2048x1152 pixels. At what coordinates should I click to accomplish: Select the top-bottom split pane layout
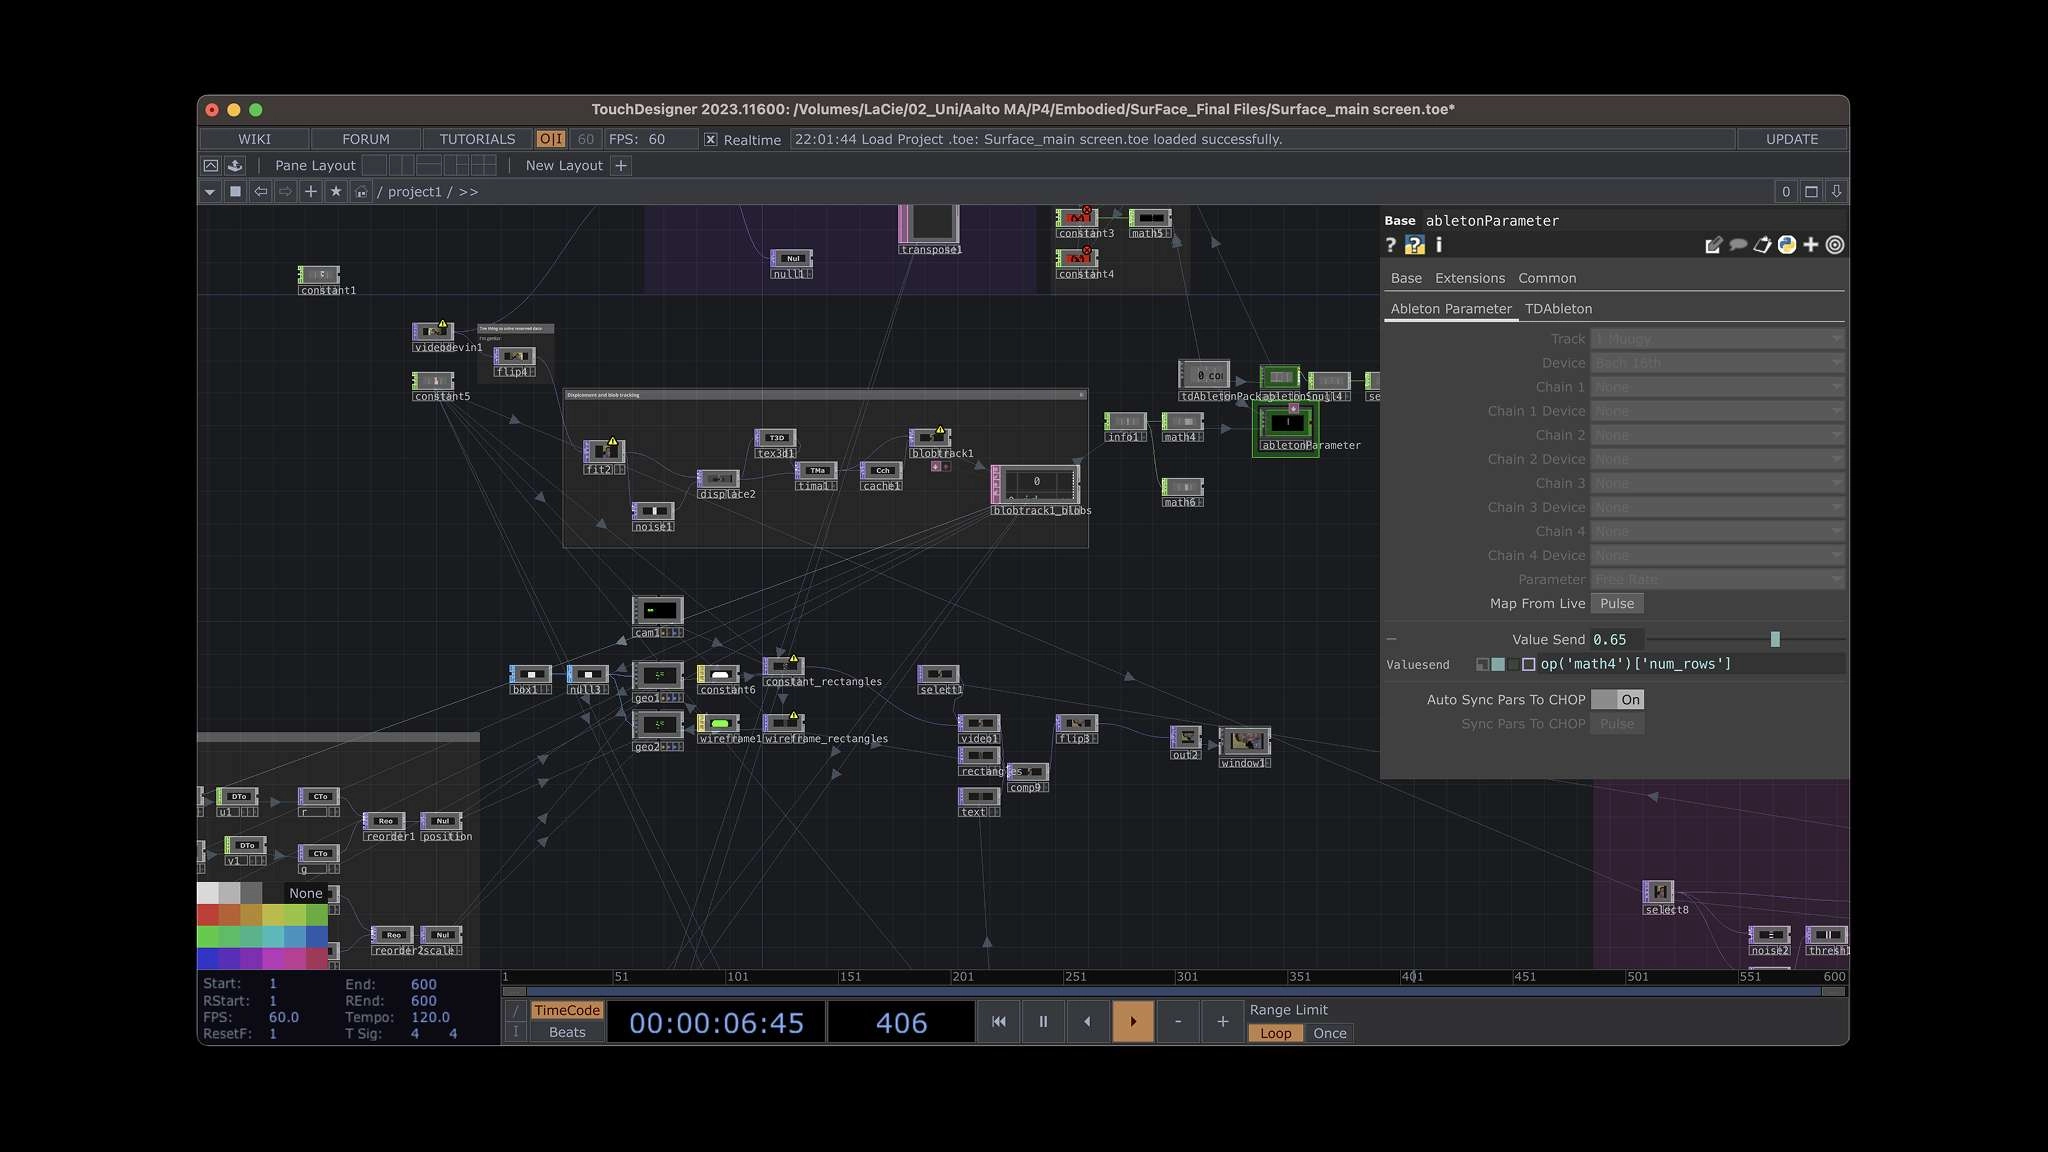click(x=429, y=165)
